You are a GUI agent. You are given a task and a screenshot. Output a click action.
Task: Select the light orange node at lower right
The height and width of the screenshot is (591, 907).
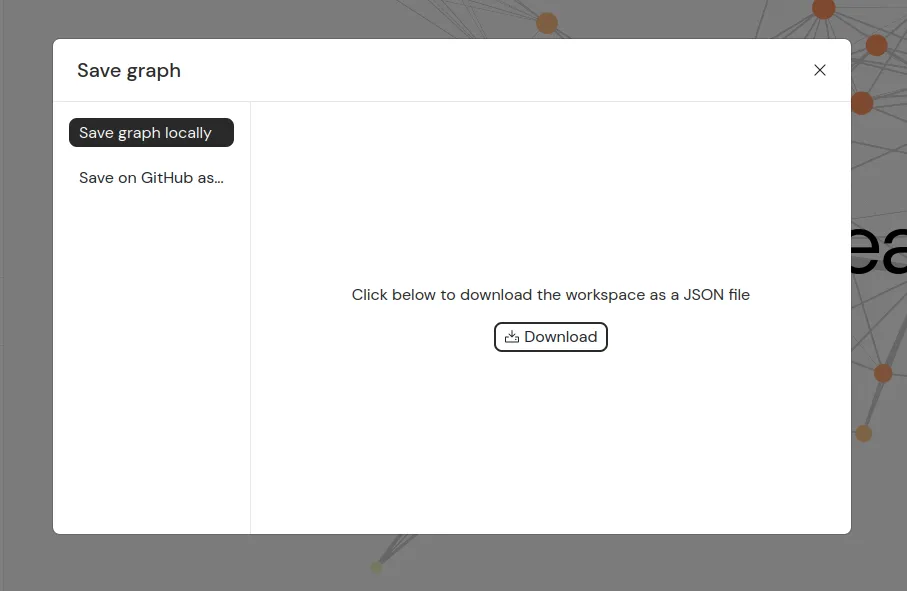click(864, 433)
